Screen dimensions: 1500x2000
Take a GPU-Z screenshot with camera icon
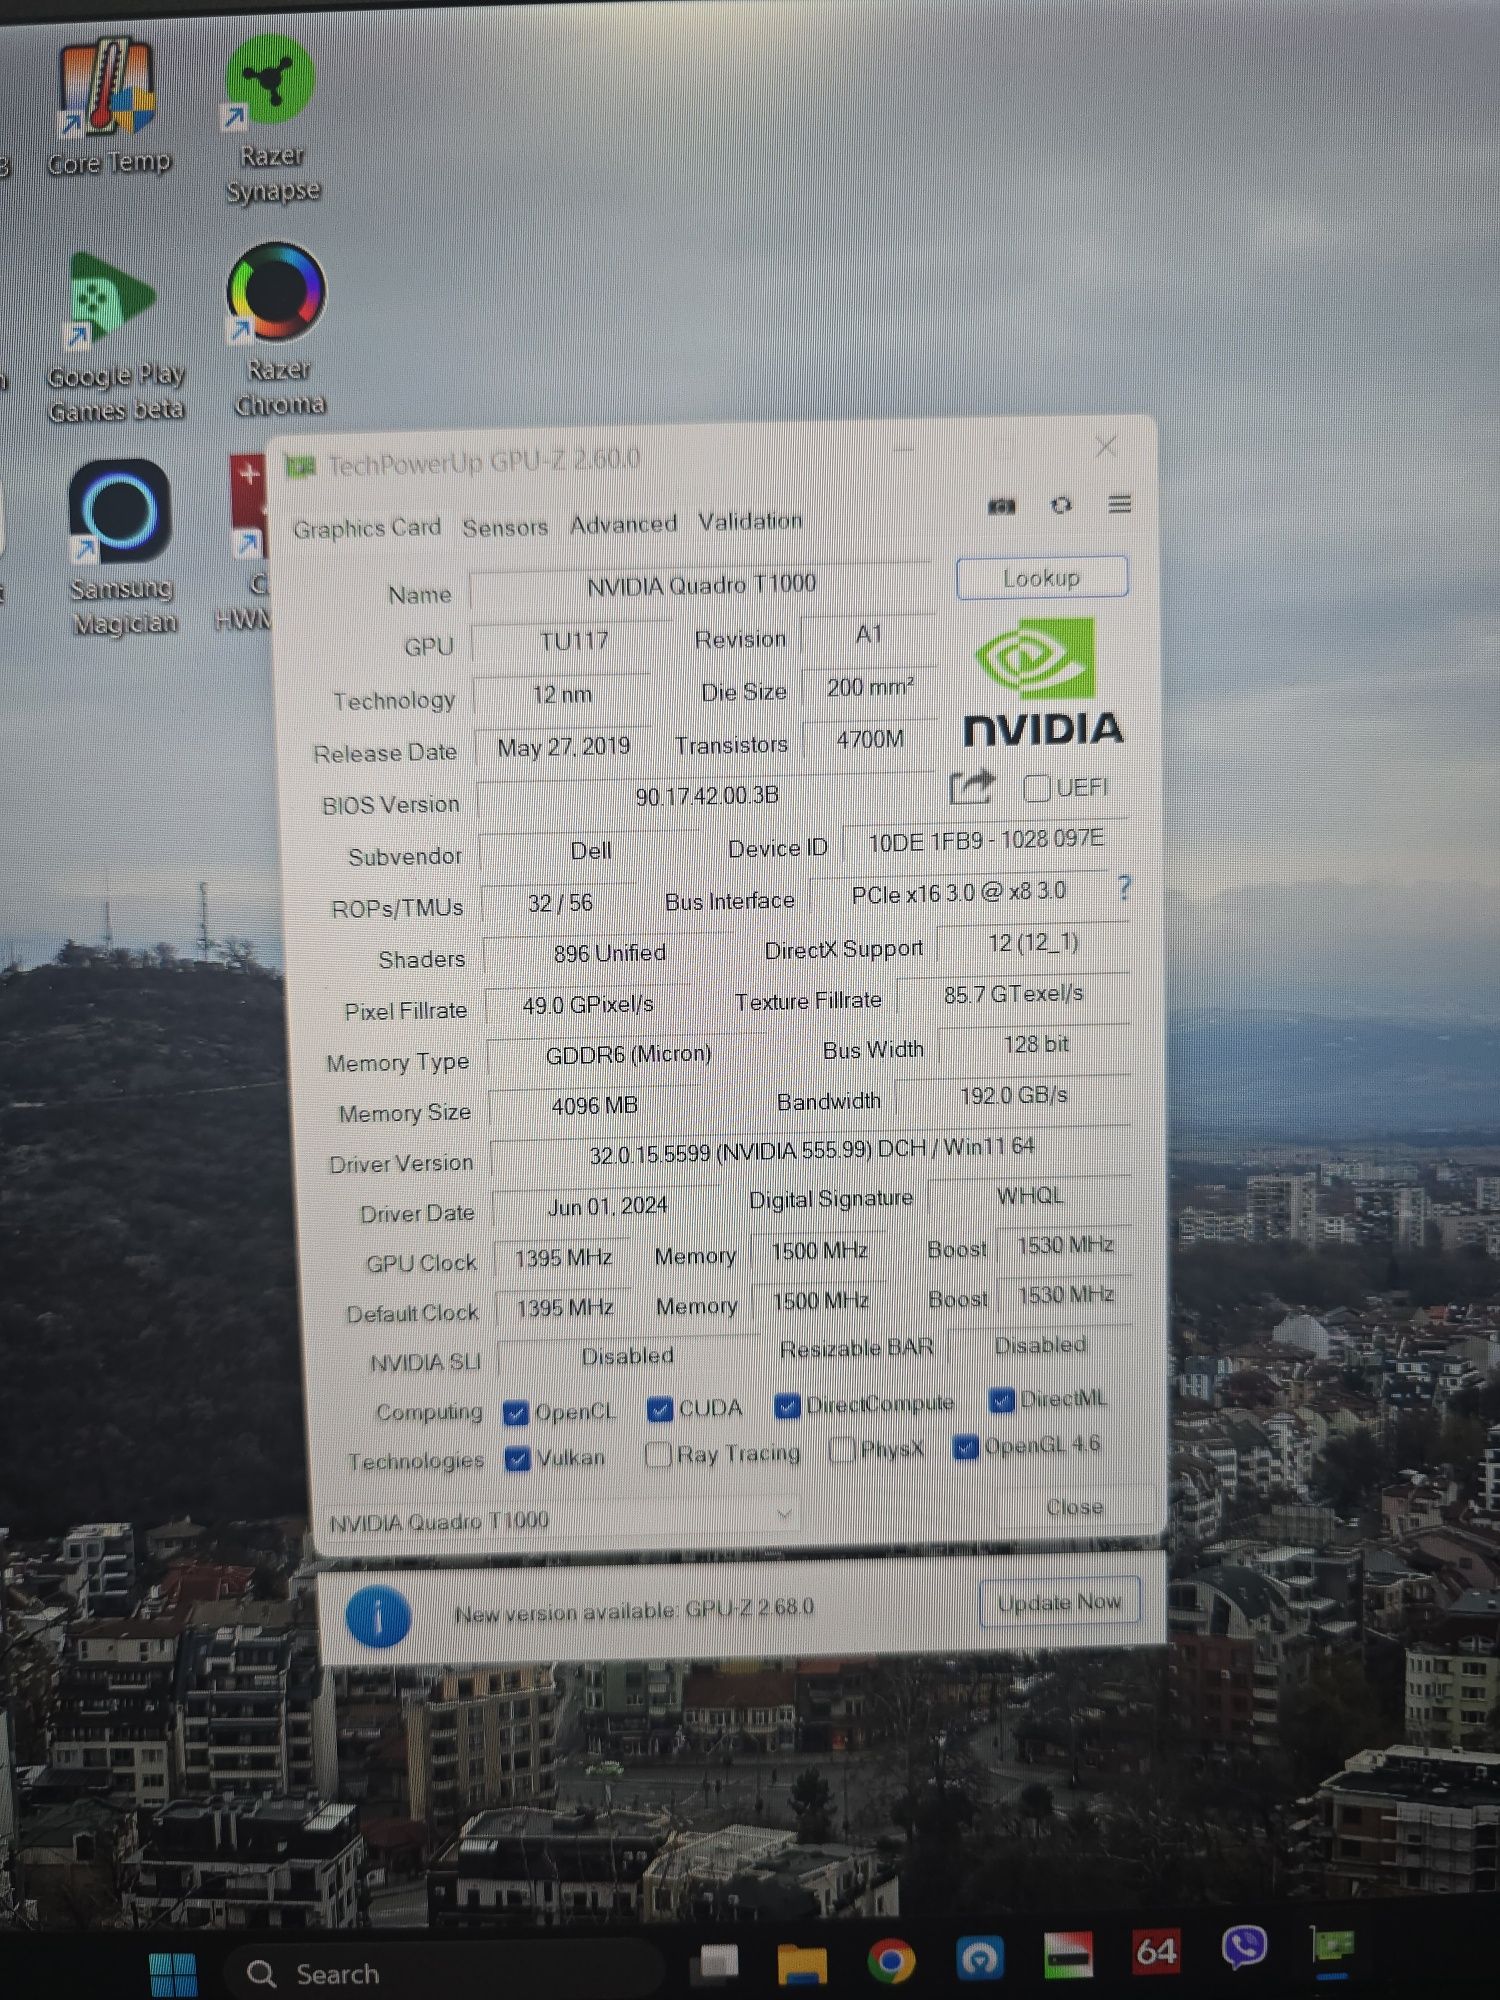(x=1001, y=506)
